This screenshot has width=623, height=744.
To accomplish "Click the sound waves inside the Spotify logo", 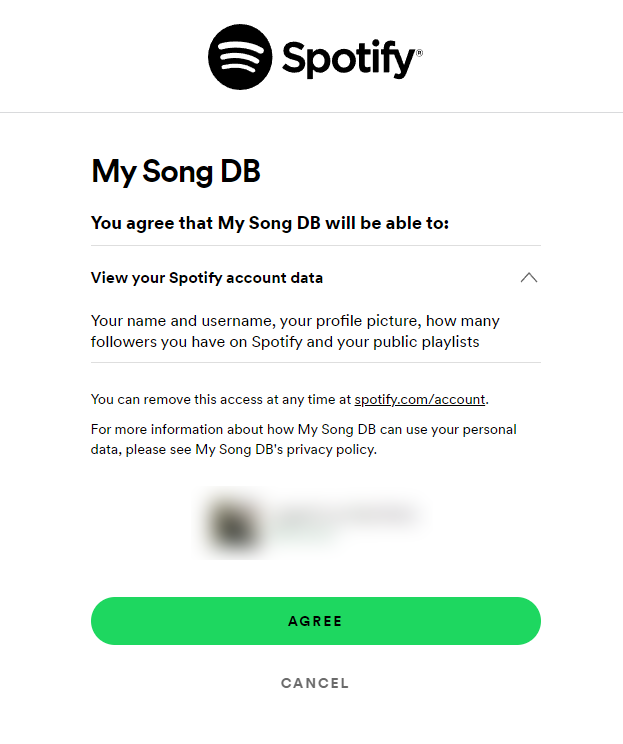I will [240, 56].
